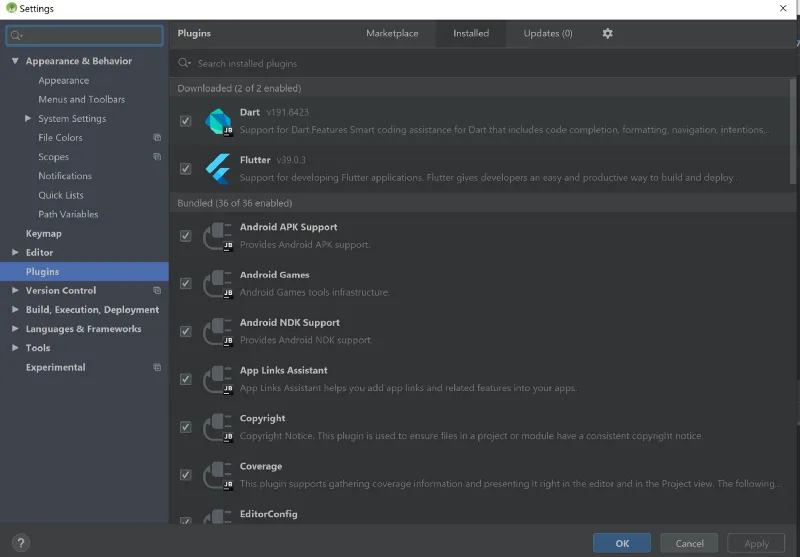Expand Build, Execution, Deployment node
This screenshot has height=557, width=800.
(x=15, y=310)
